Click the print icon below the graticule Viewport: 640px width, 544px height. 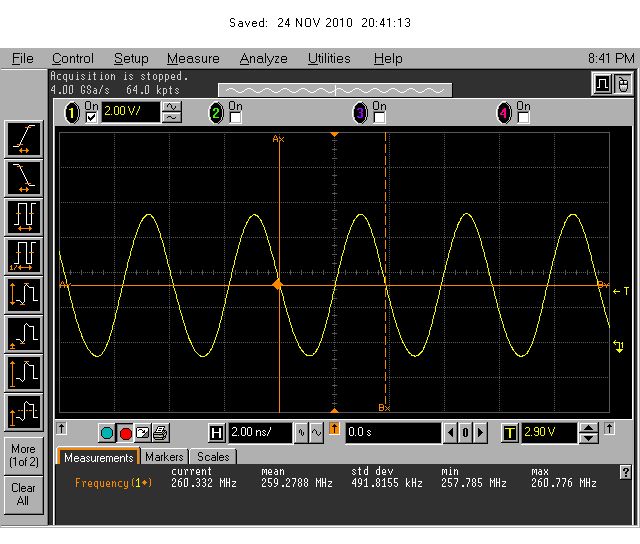pos(161,433)
